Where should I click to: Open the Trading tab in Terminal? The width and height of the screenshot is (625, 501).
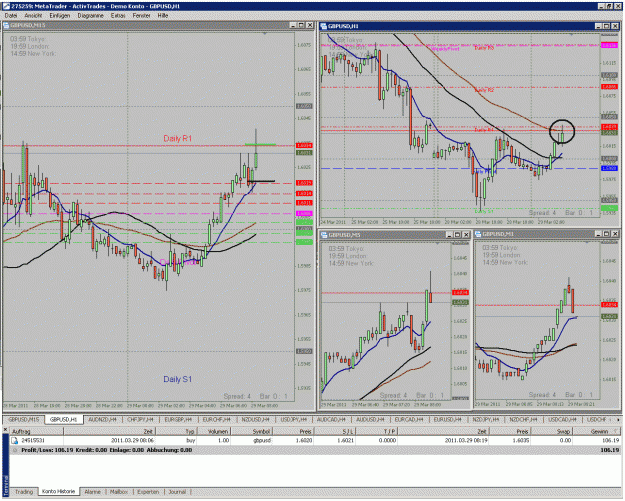pyautogui.click(x=24, y=492)
